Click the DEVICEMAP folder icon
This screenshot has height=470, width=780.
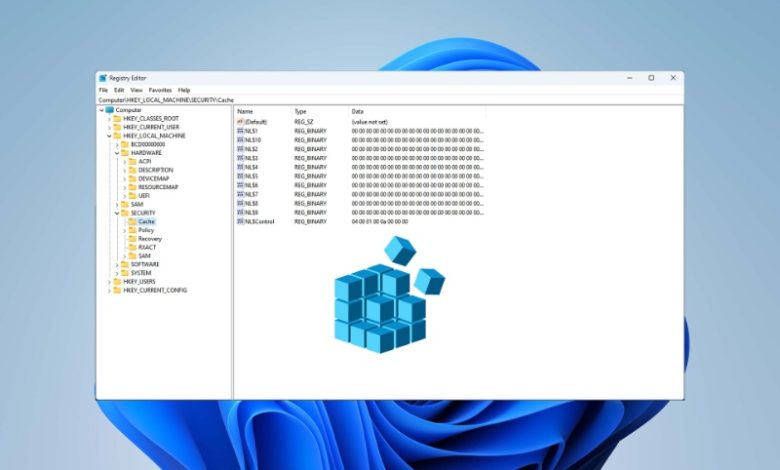click(132, 179)
